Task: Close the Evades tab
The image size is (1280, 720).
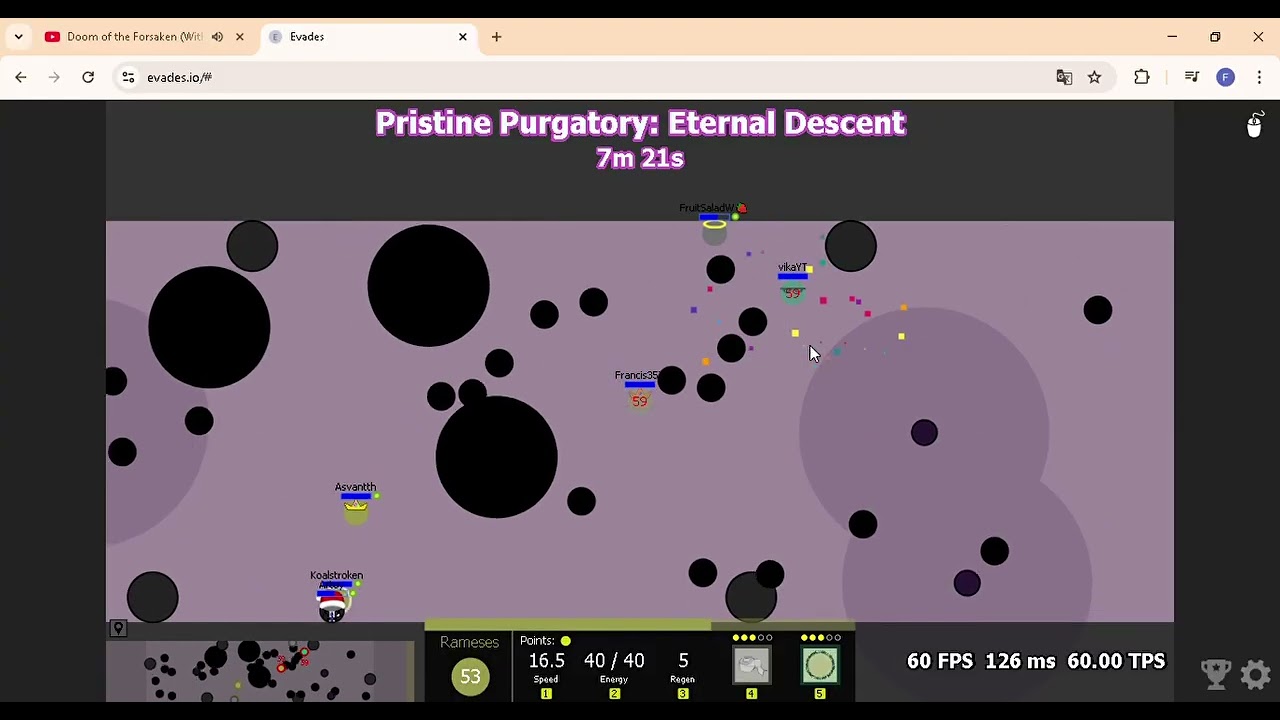Action: click(x=463, y=37)
